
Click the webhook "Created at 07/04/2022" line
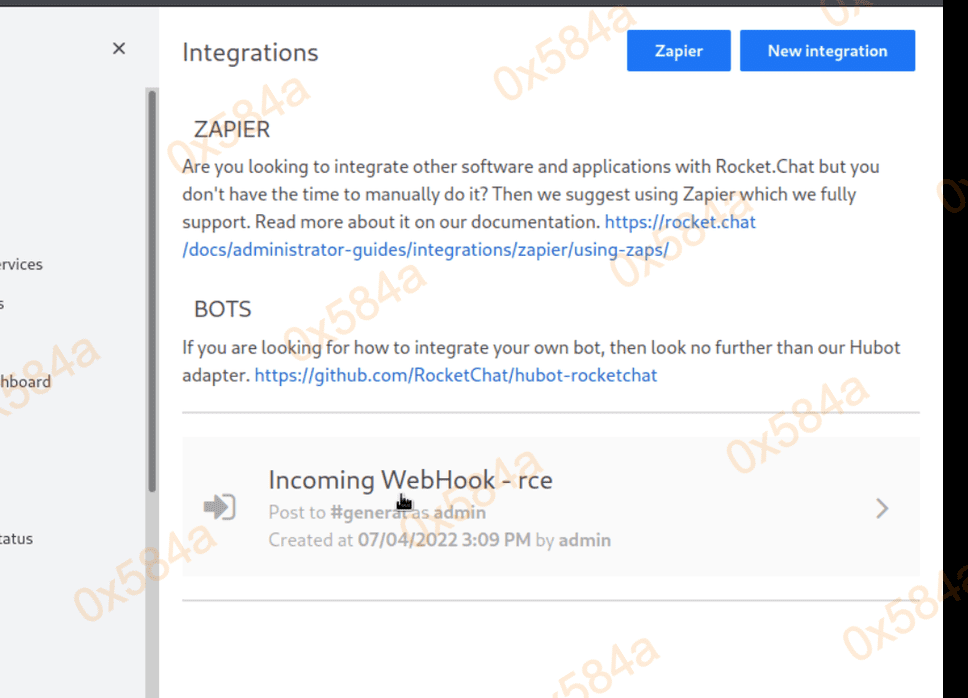point(439,541)
